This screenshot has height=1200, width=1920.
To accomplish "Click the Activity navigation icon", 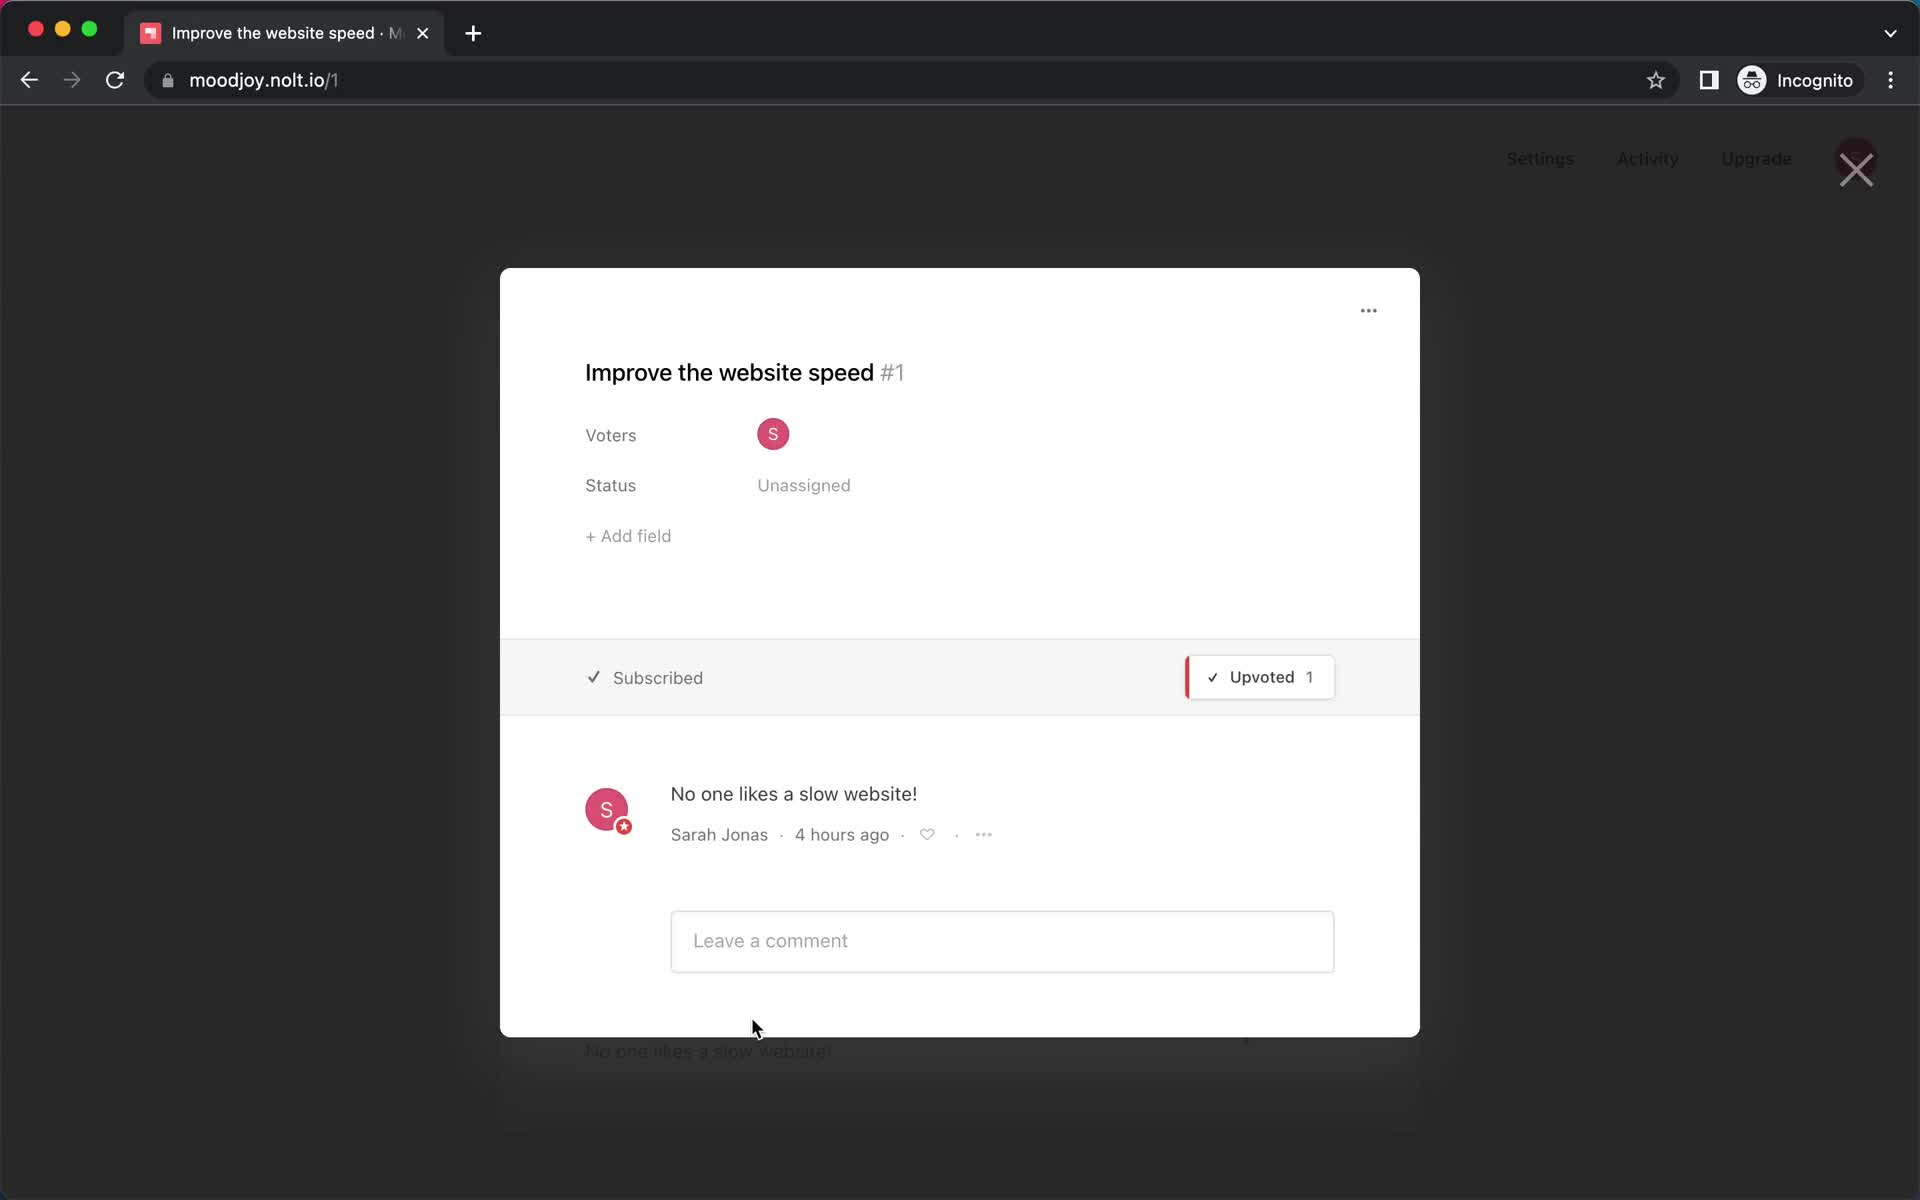I will point(1646,158).
